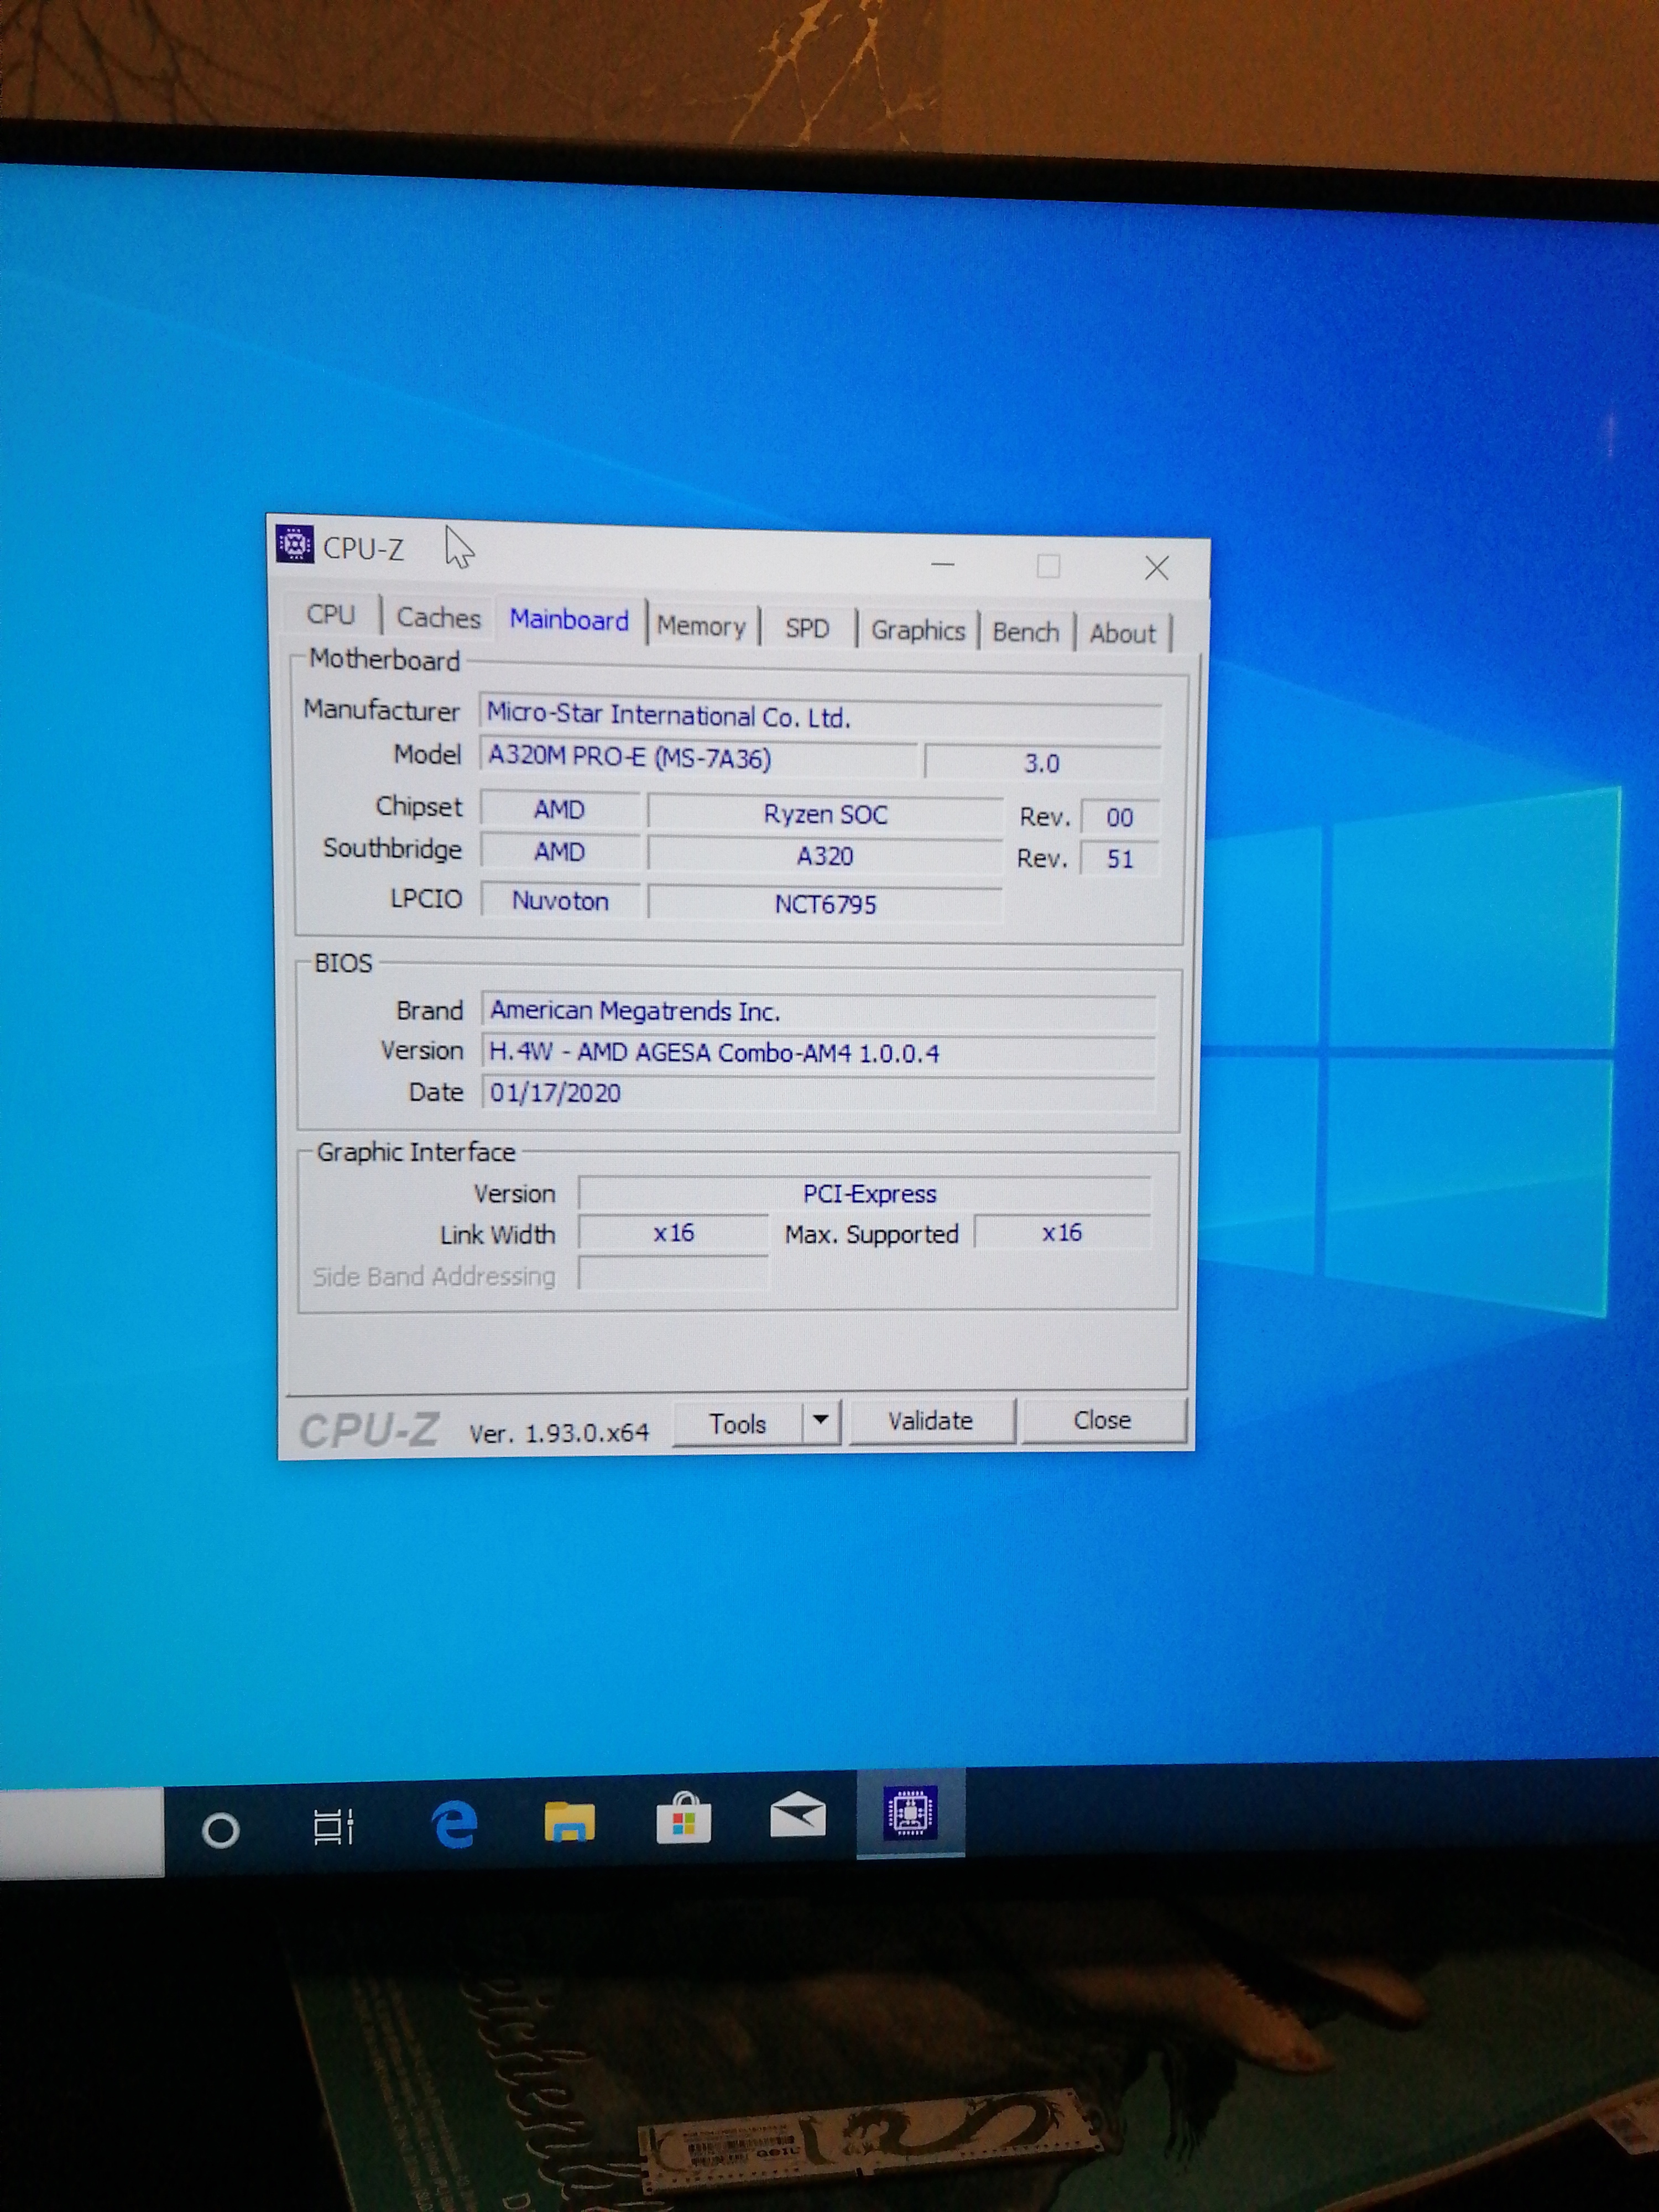Go to the Graphics tab
This screenshot has height=2212, width=1659.
coord(917,630)
